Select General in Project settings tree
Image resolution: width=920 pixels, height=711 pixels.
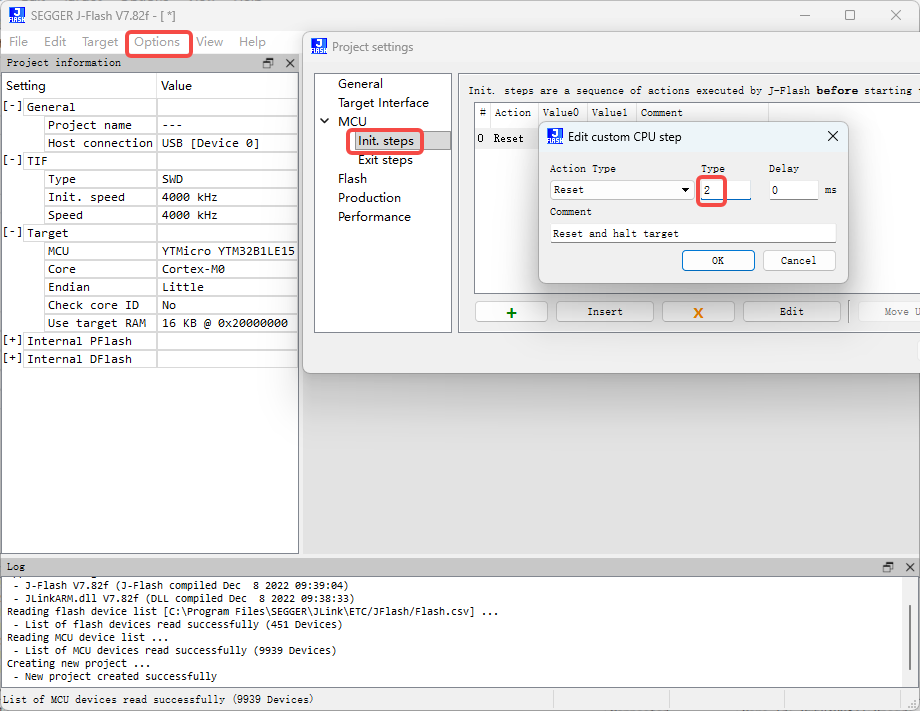coord(360,84)
